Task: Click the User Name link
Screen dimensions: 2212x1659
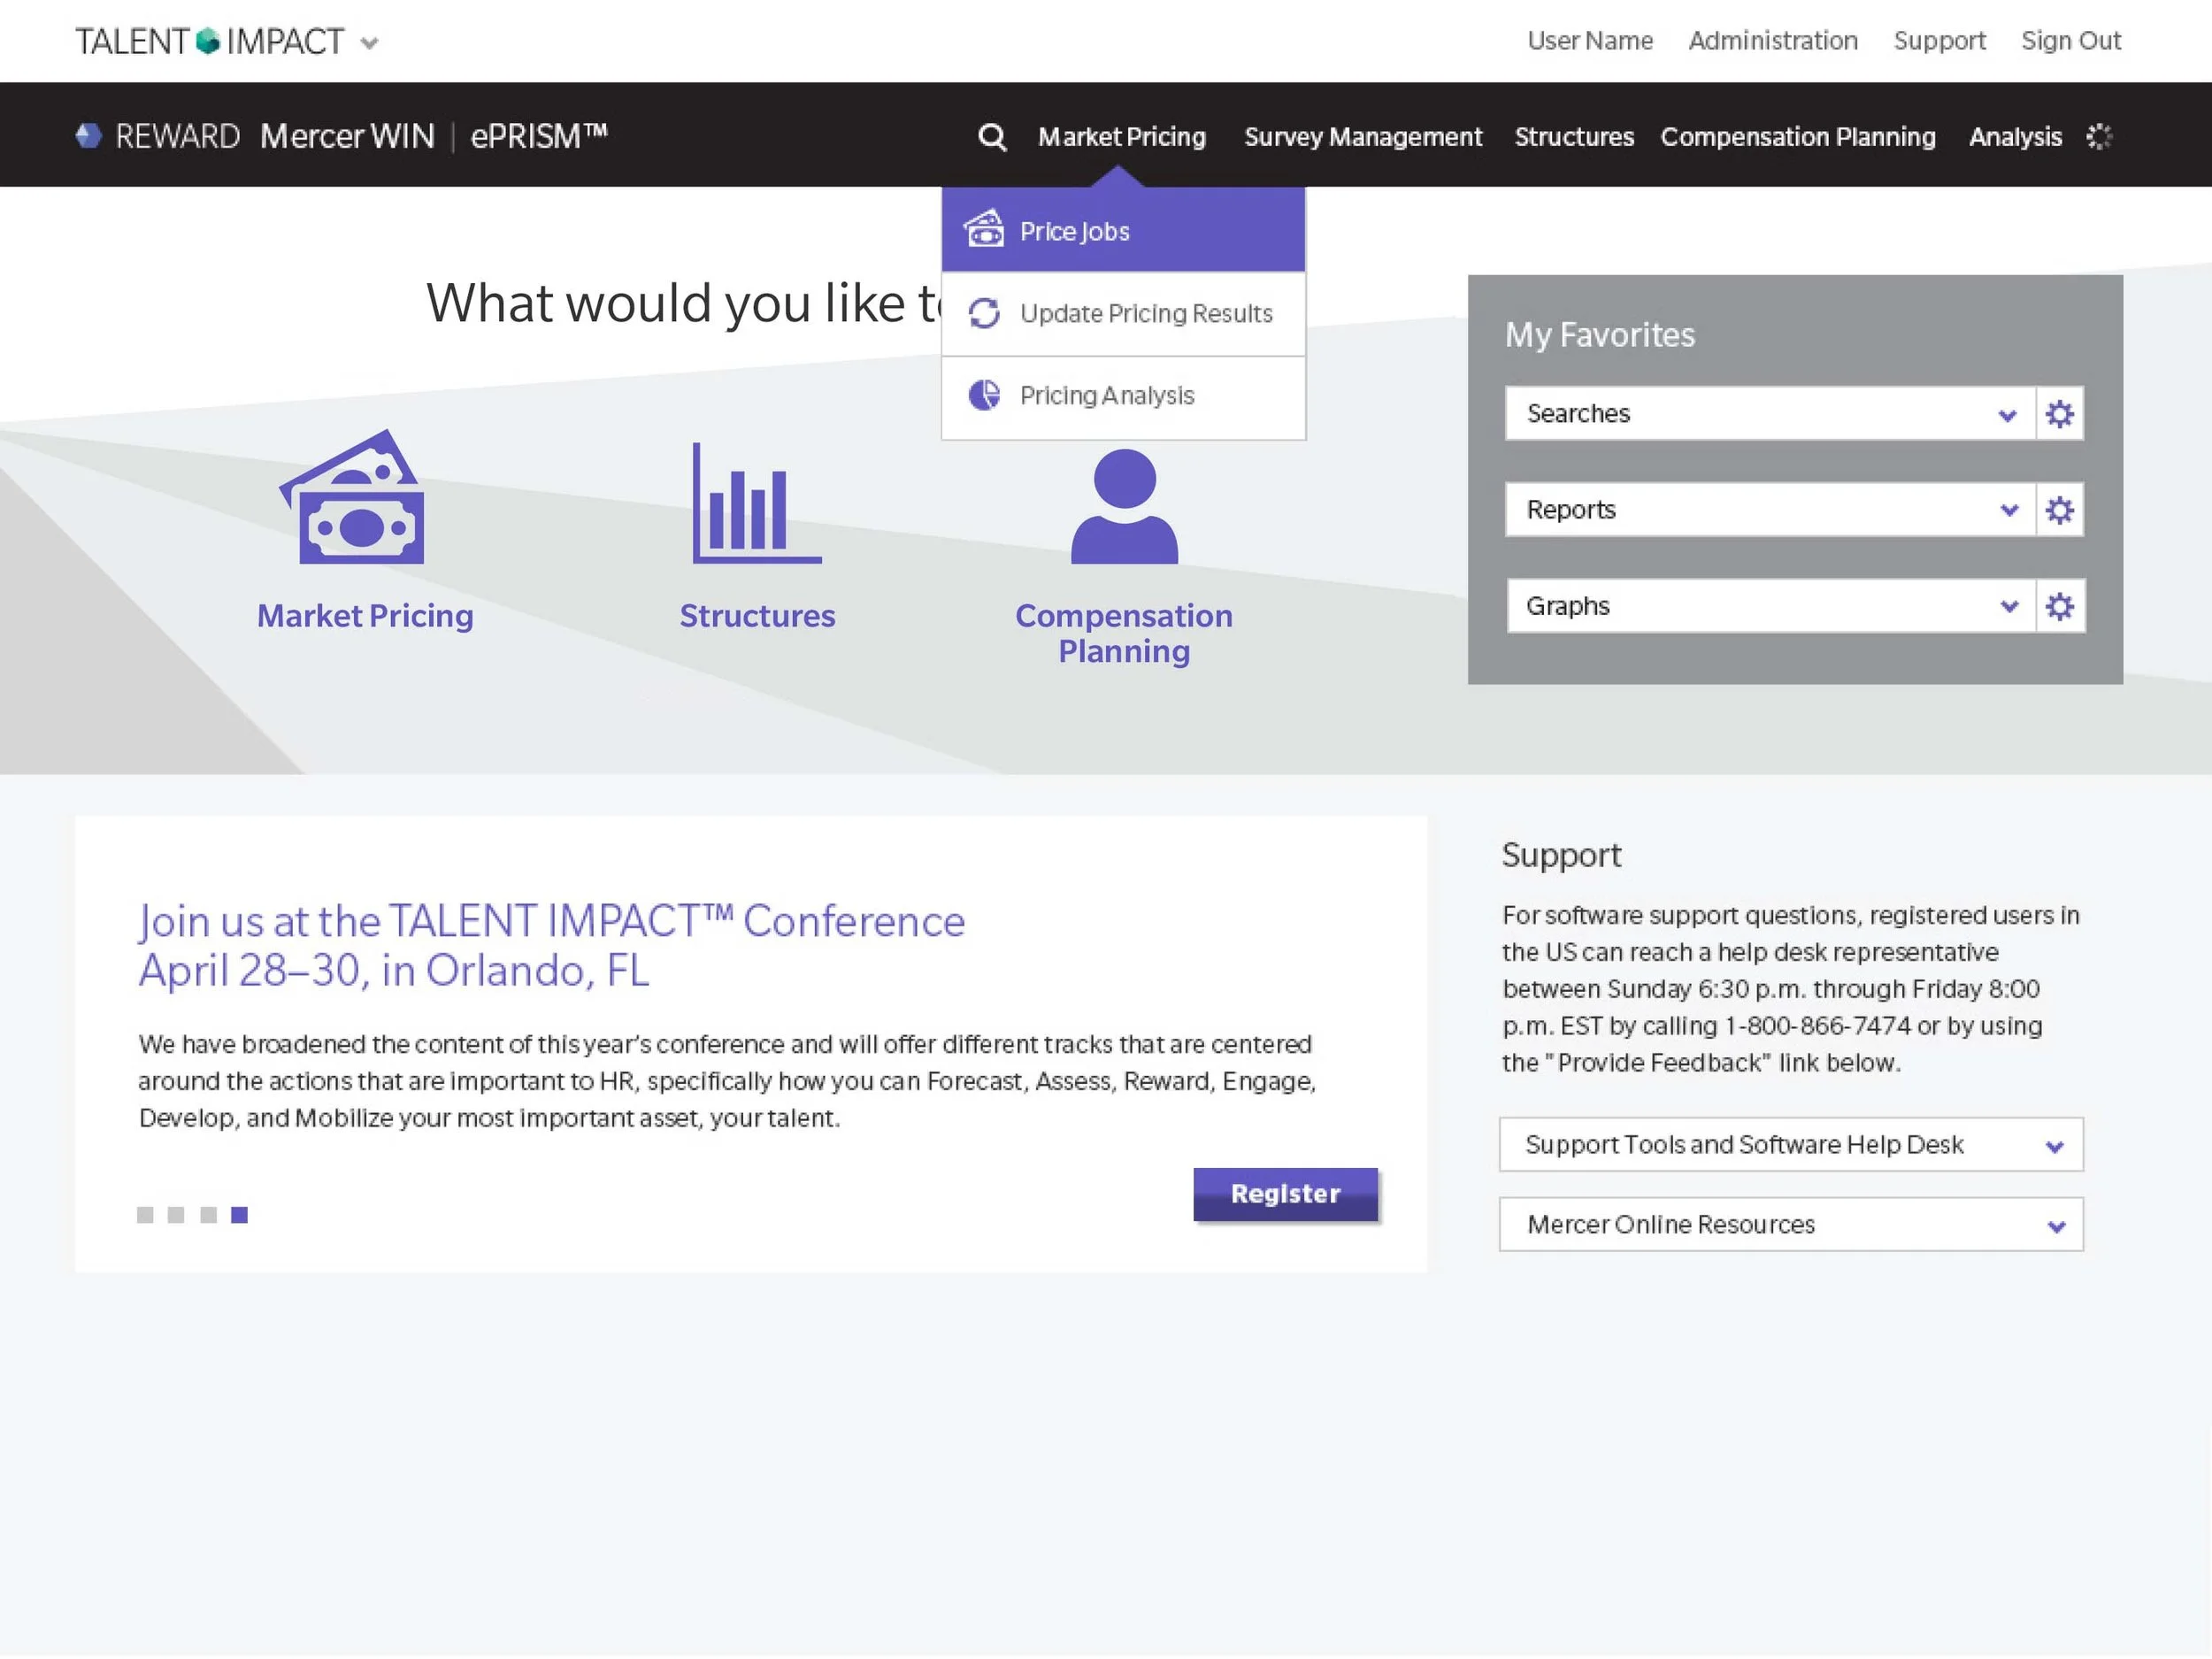Action: [1589, 41]
